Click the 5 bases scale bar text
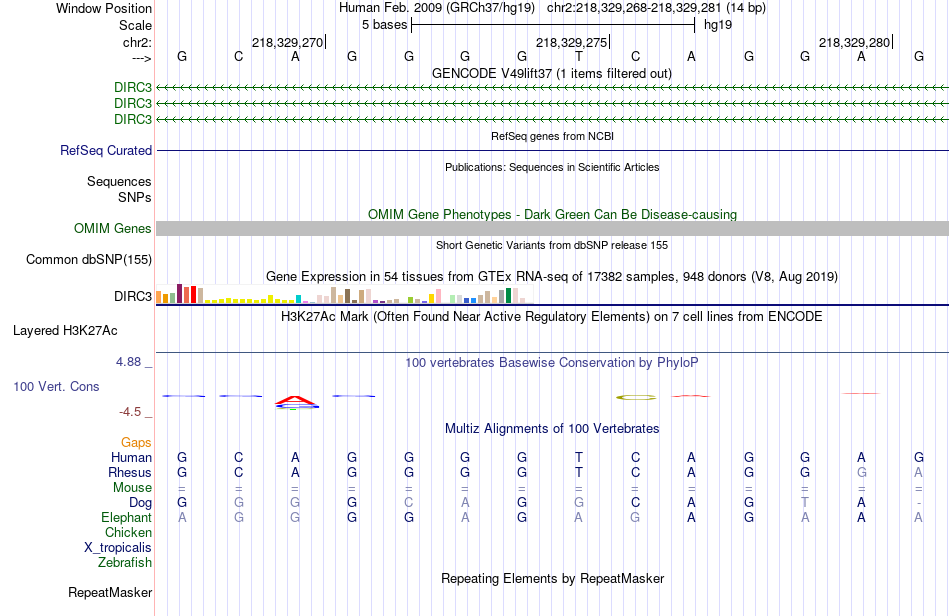Image resolution: width=950 pixels, height=616 pixels. click(385, 25)
